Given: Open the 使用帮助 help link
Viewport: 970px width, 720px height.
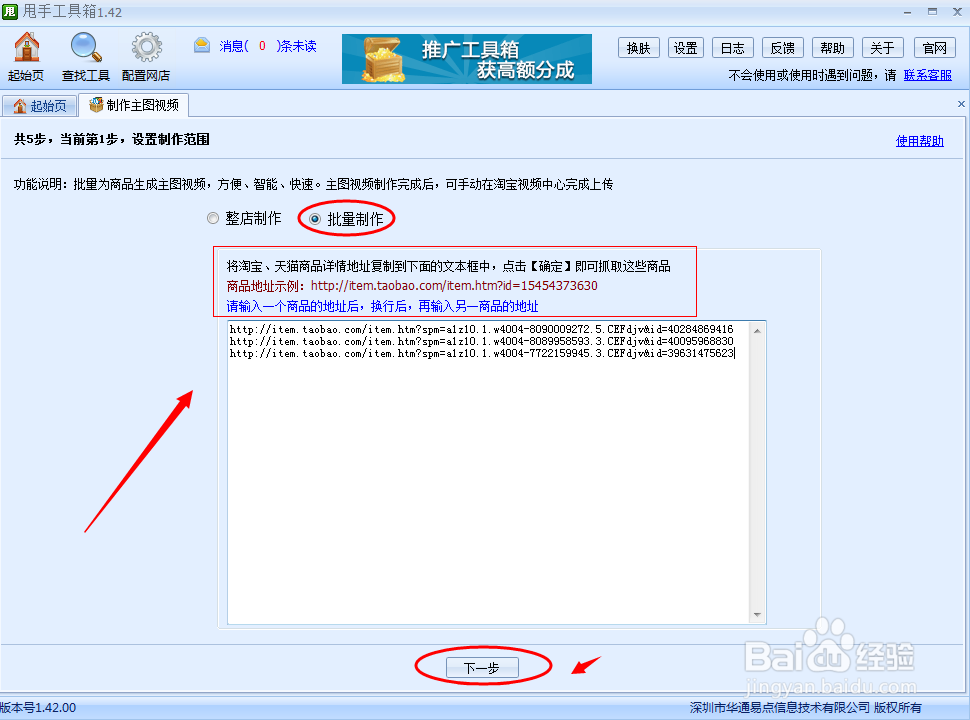Looking at the screenshot, I should pos(919,140).
